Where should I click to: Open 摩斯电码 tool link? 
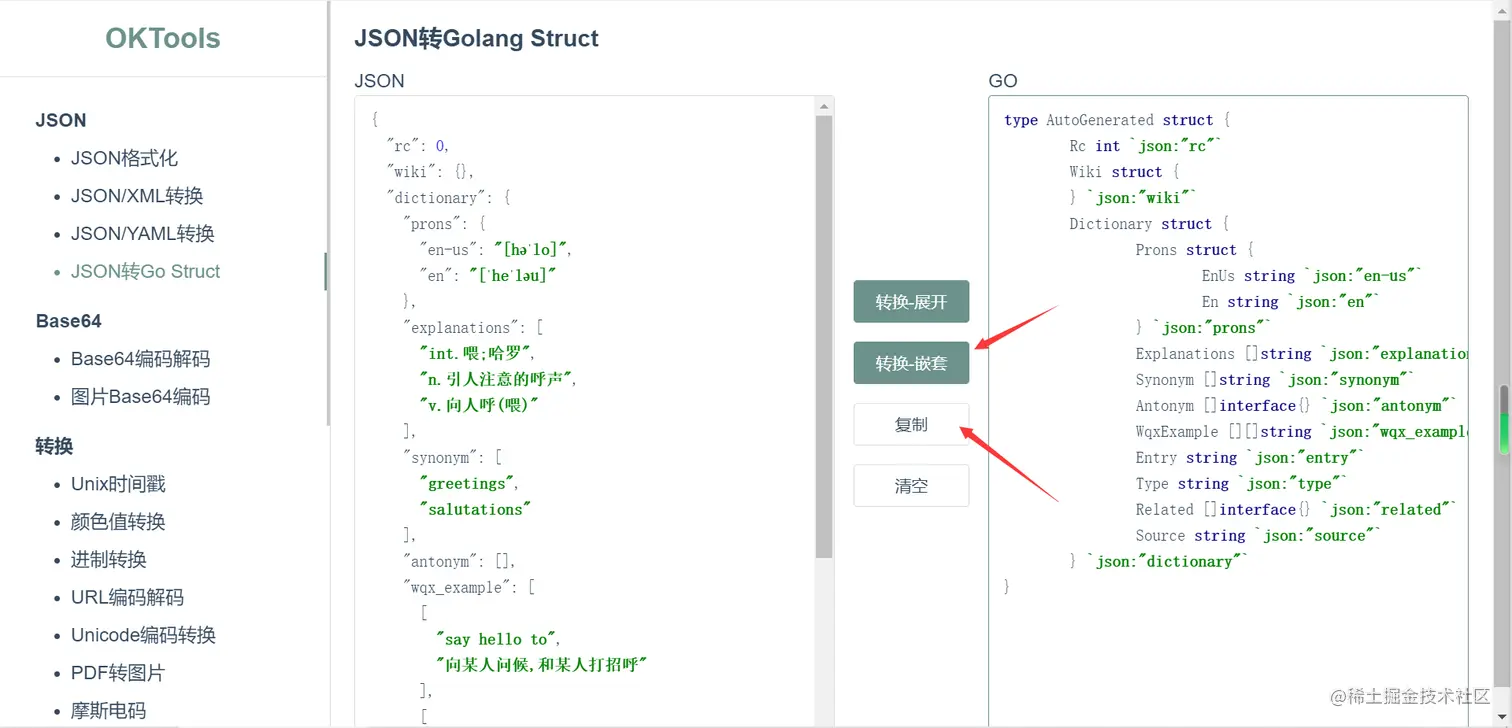tap(108, 711)
